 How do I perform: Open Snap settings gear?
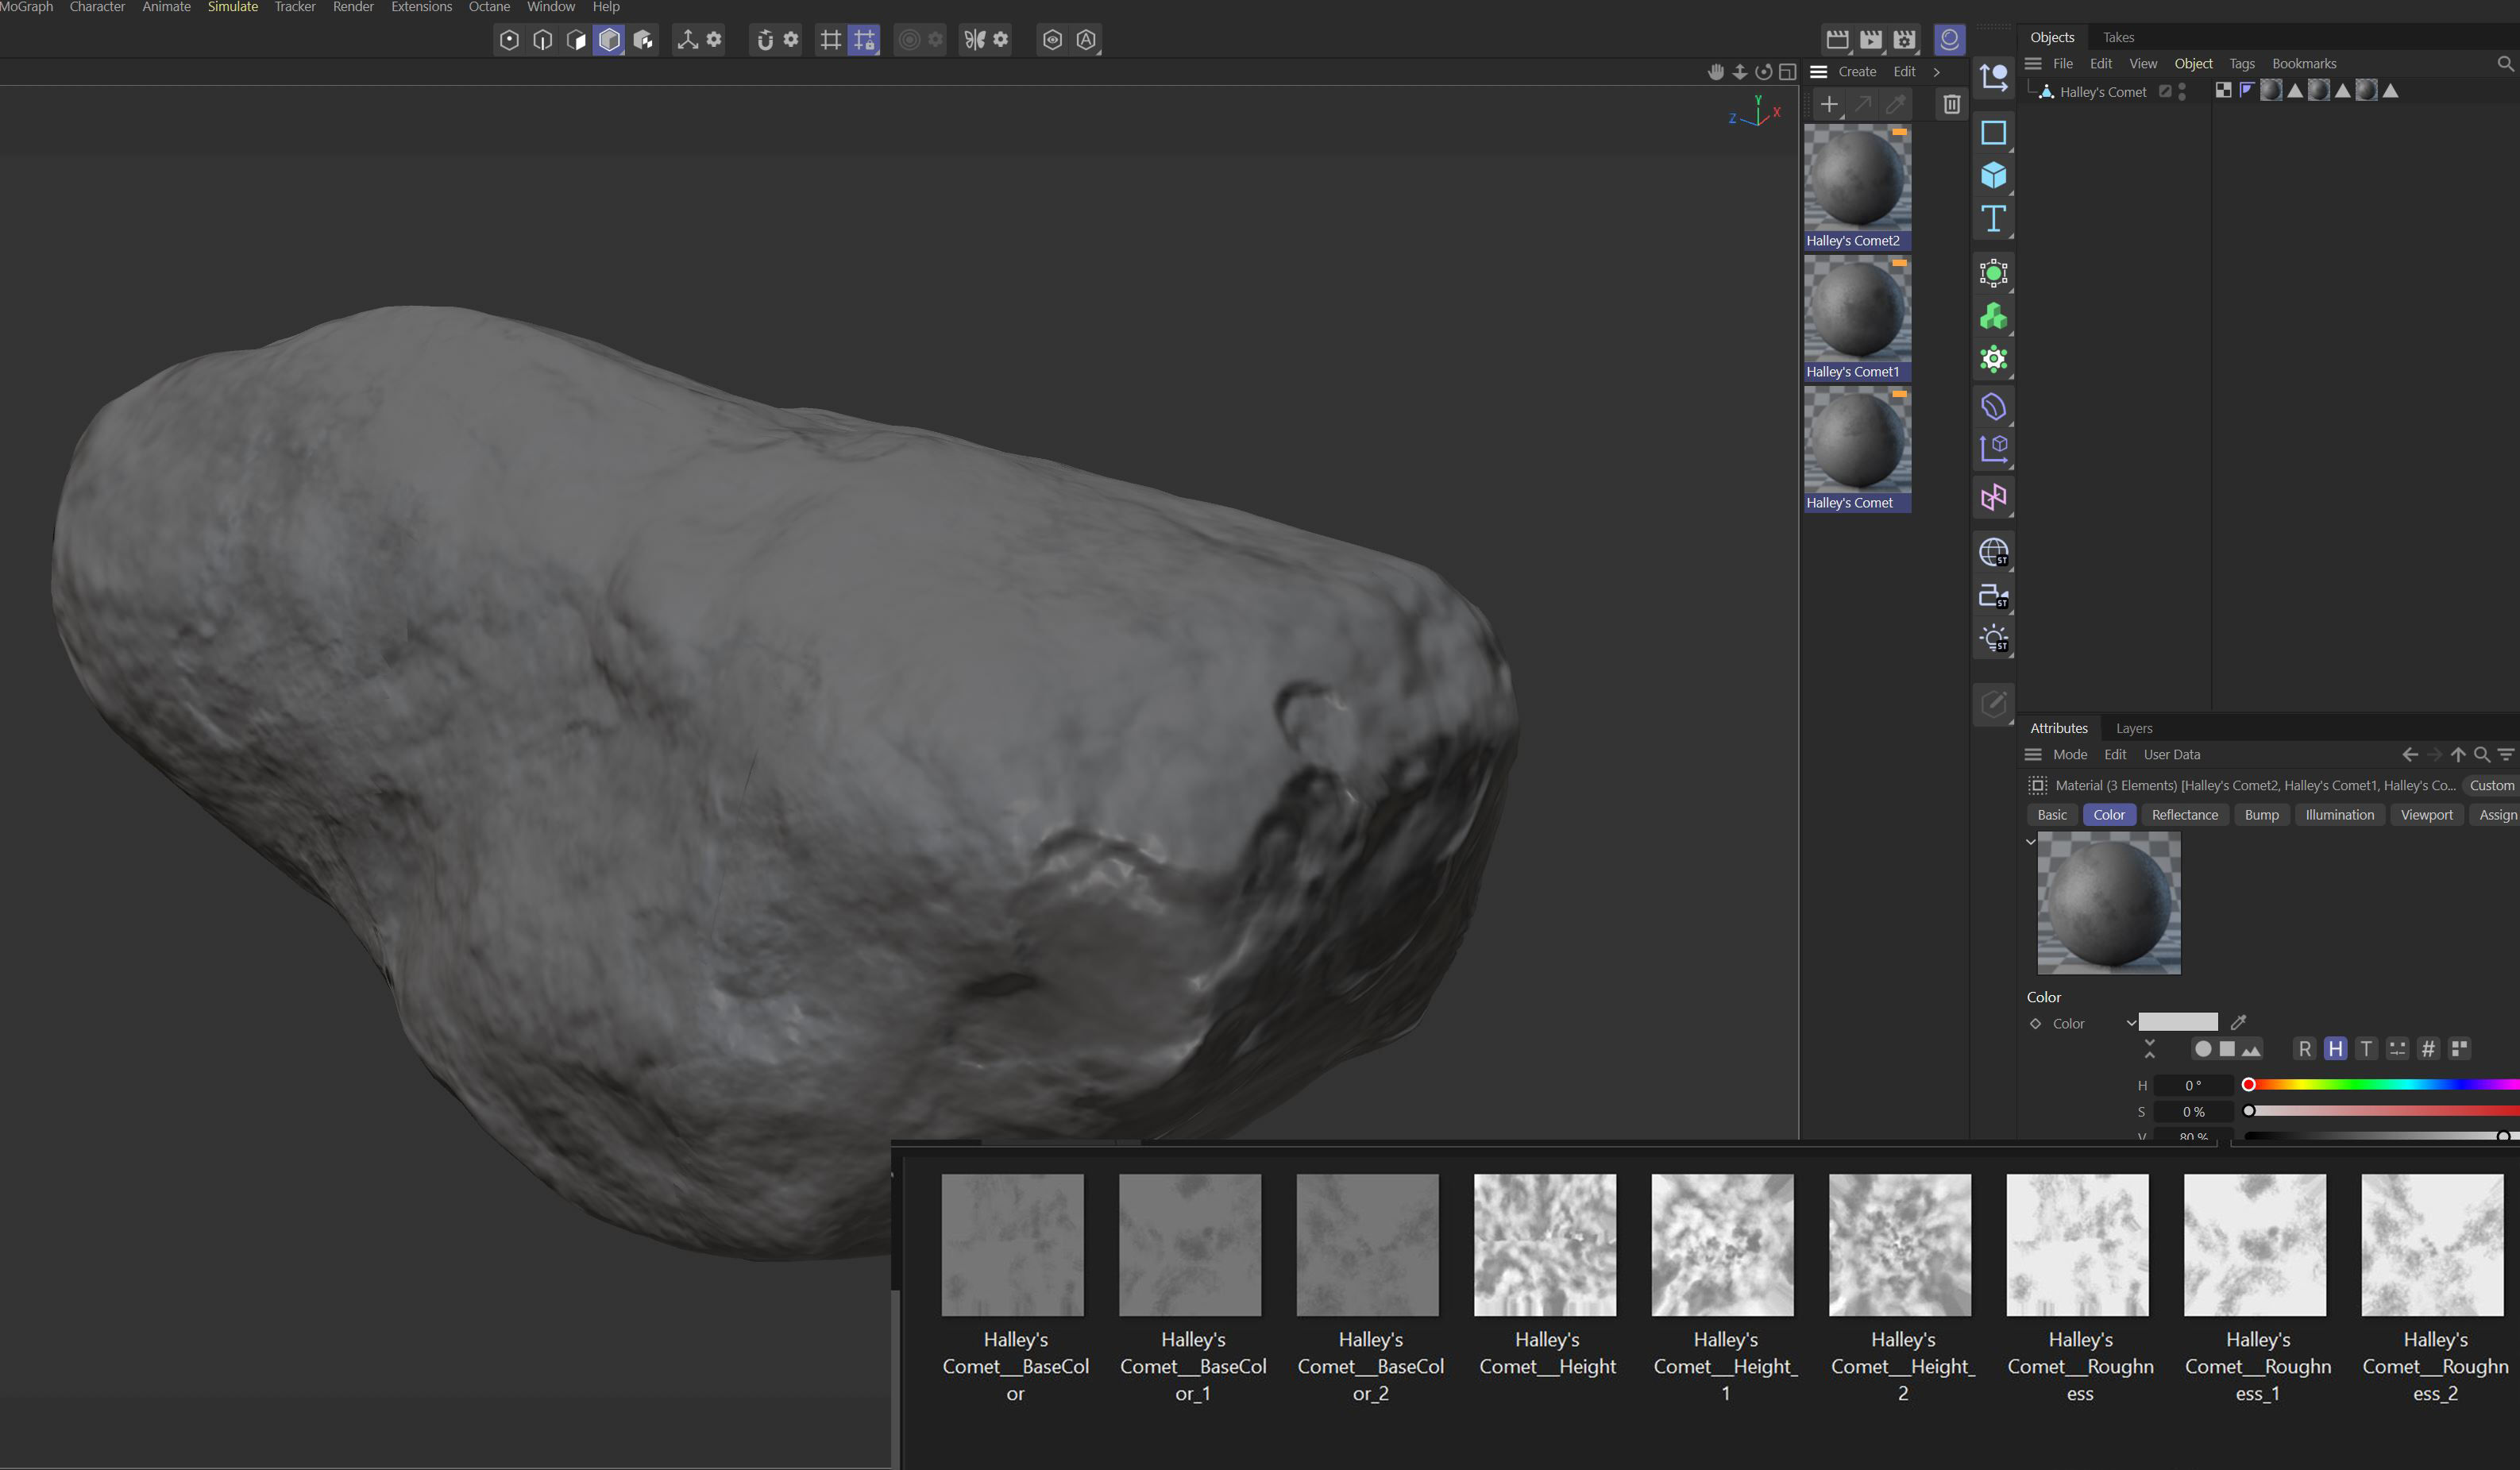[791, 39]
